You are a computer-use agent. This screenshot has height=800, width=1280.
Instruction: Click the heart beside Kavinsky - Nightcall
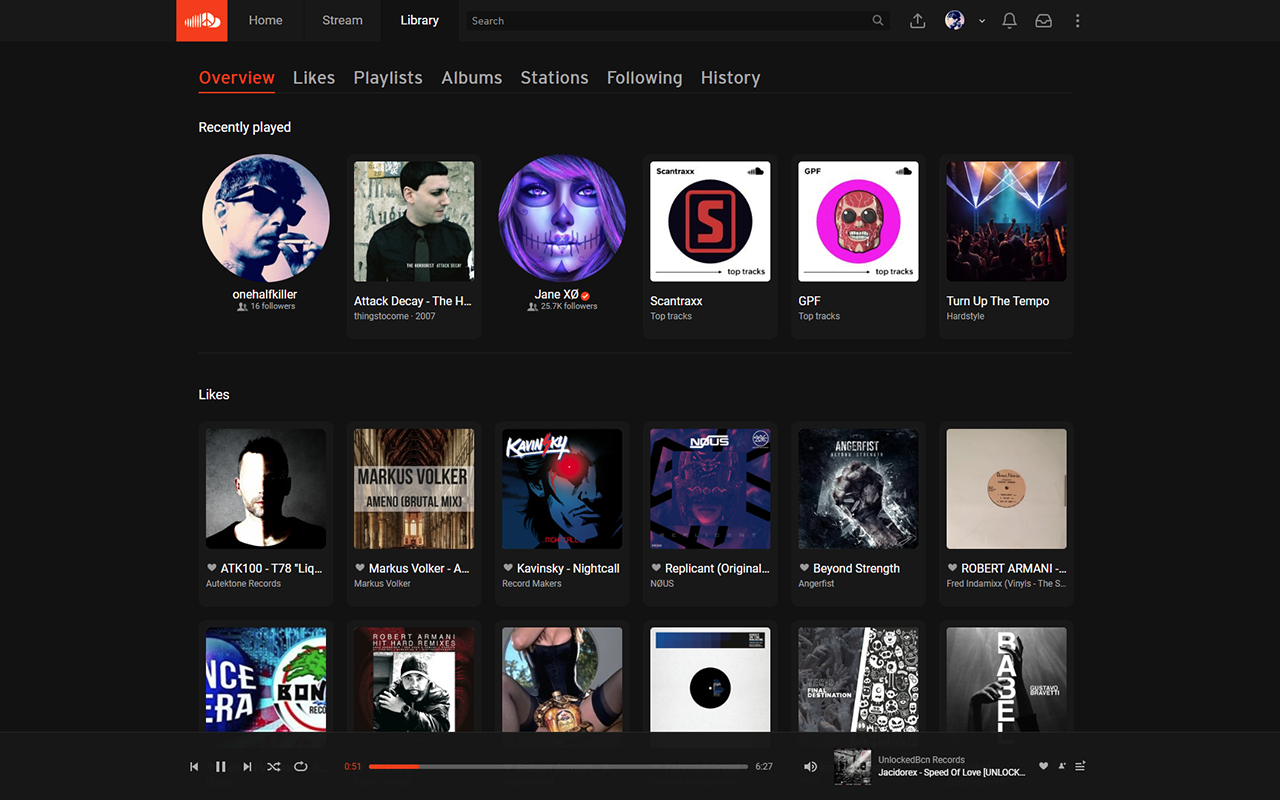point(508,568)
